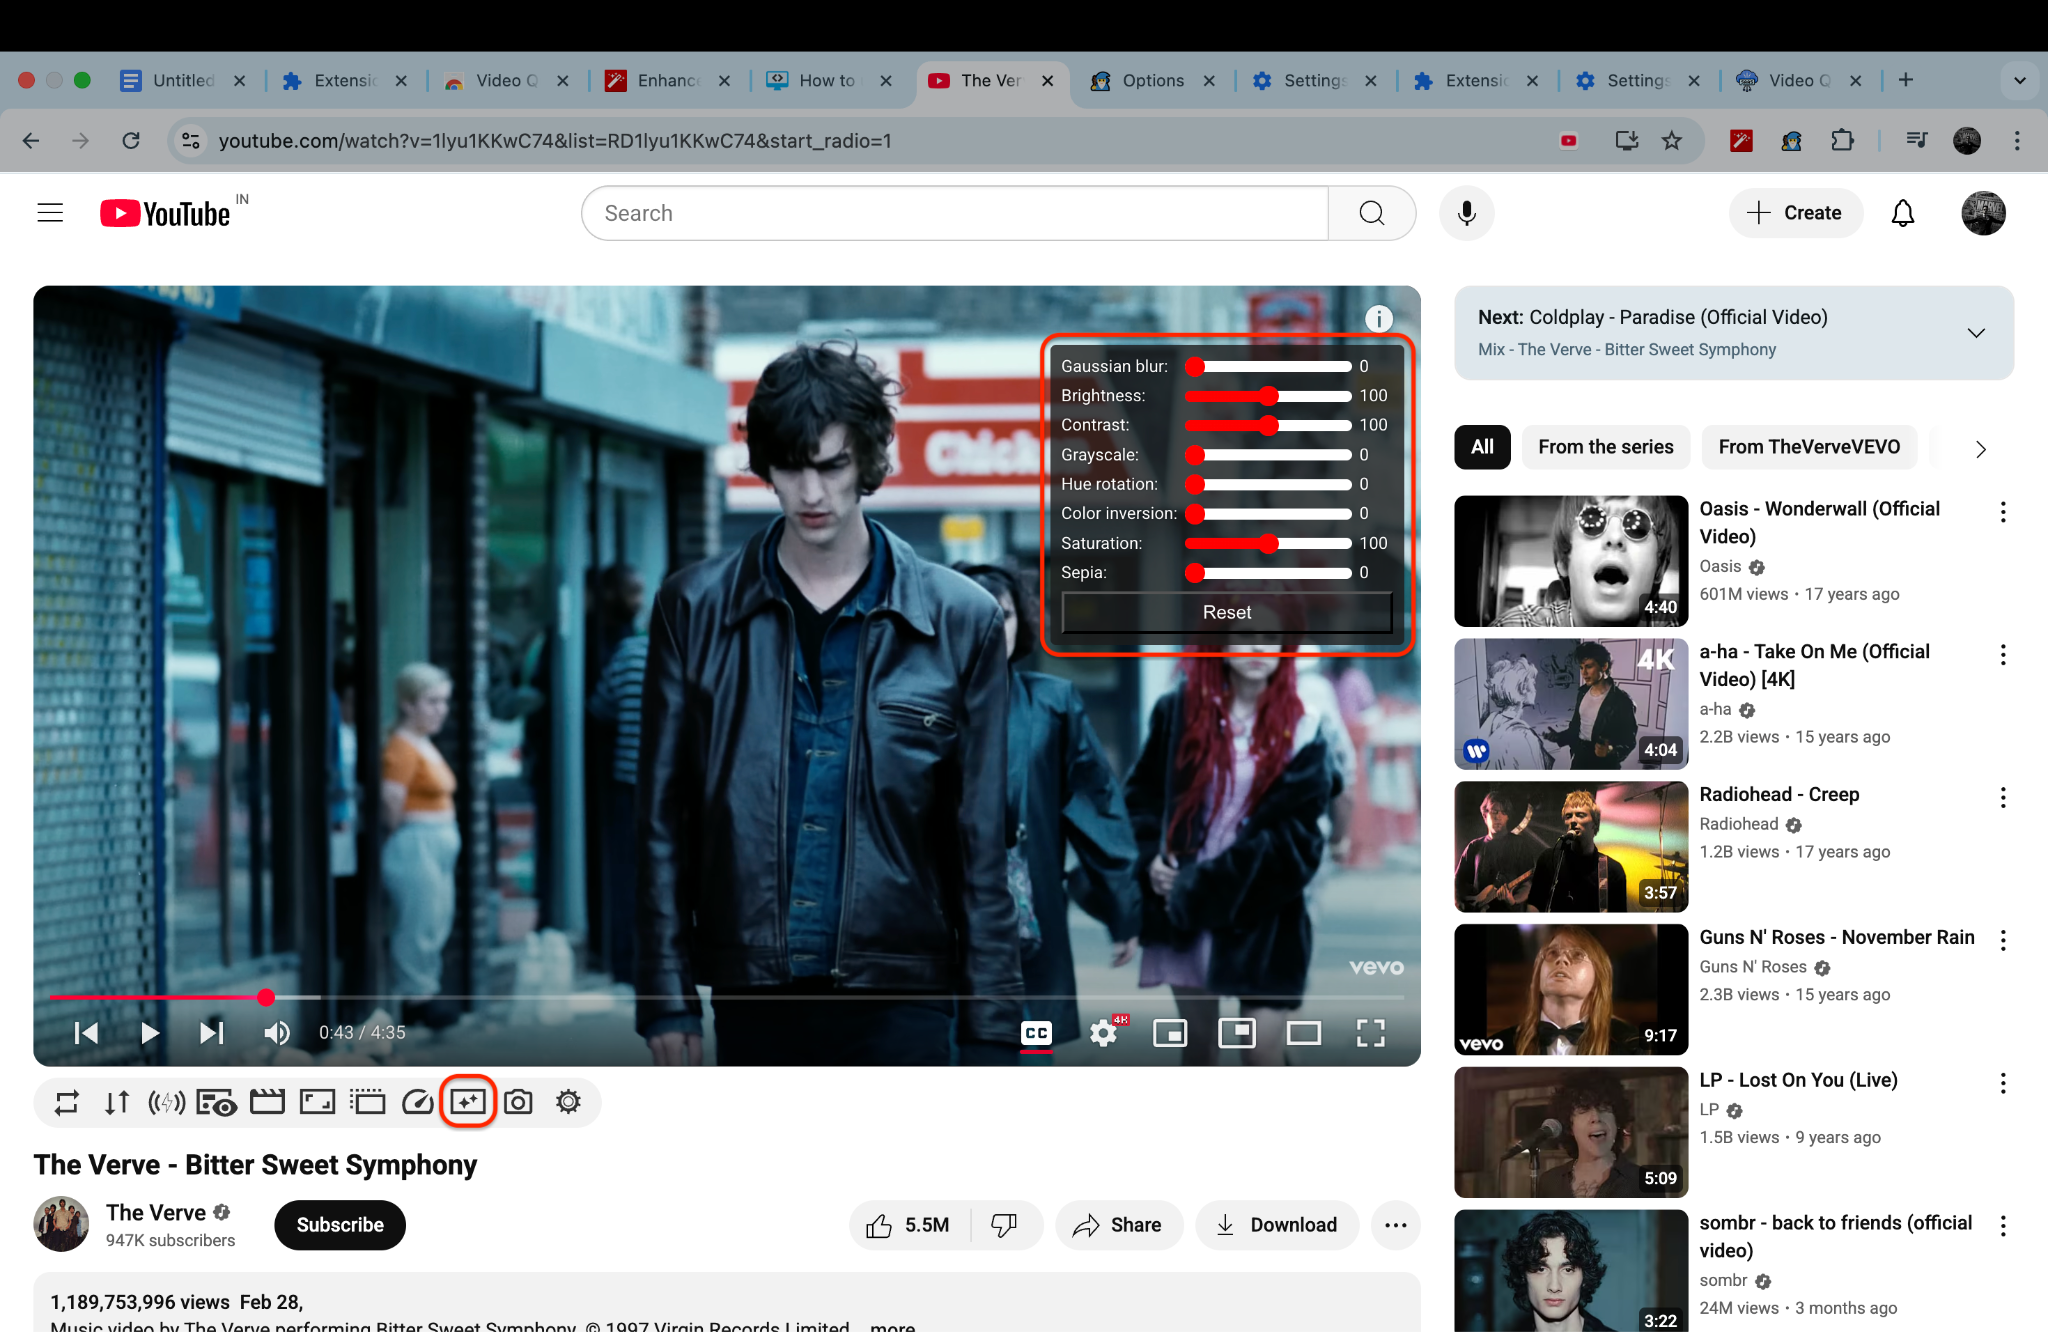Click the hide-ads eye icon below video
2048x1332 pixels.
click(217, 1102)
